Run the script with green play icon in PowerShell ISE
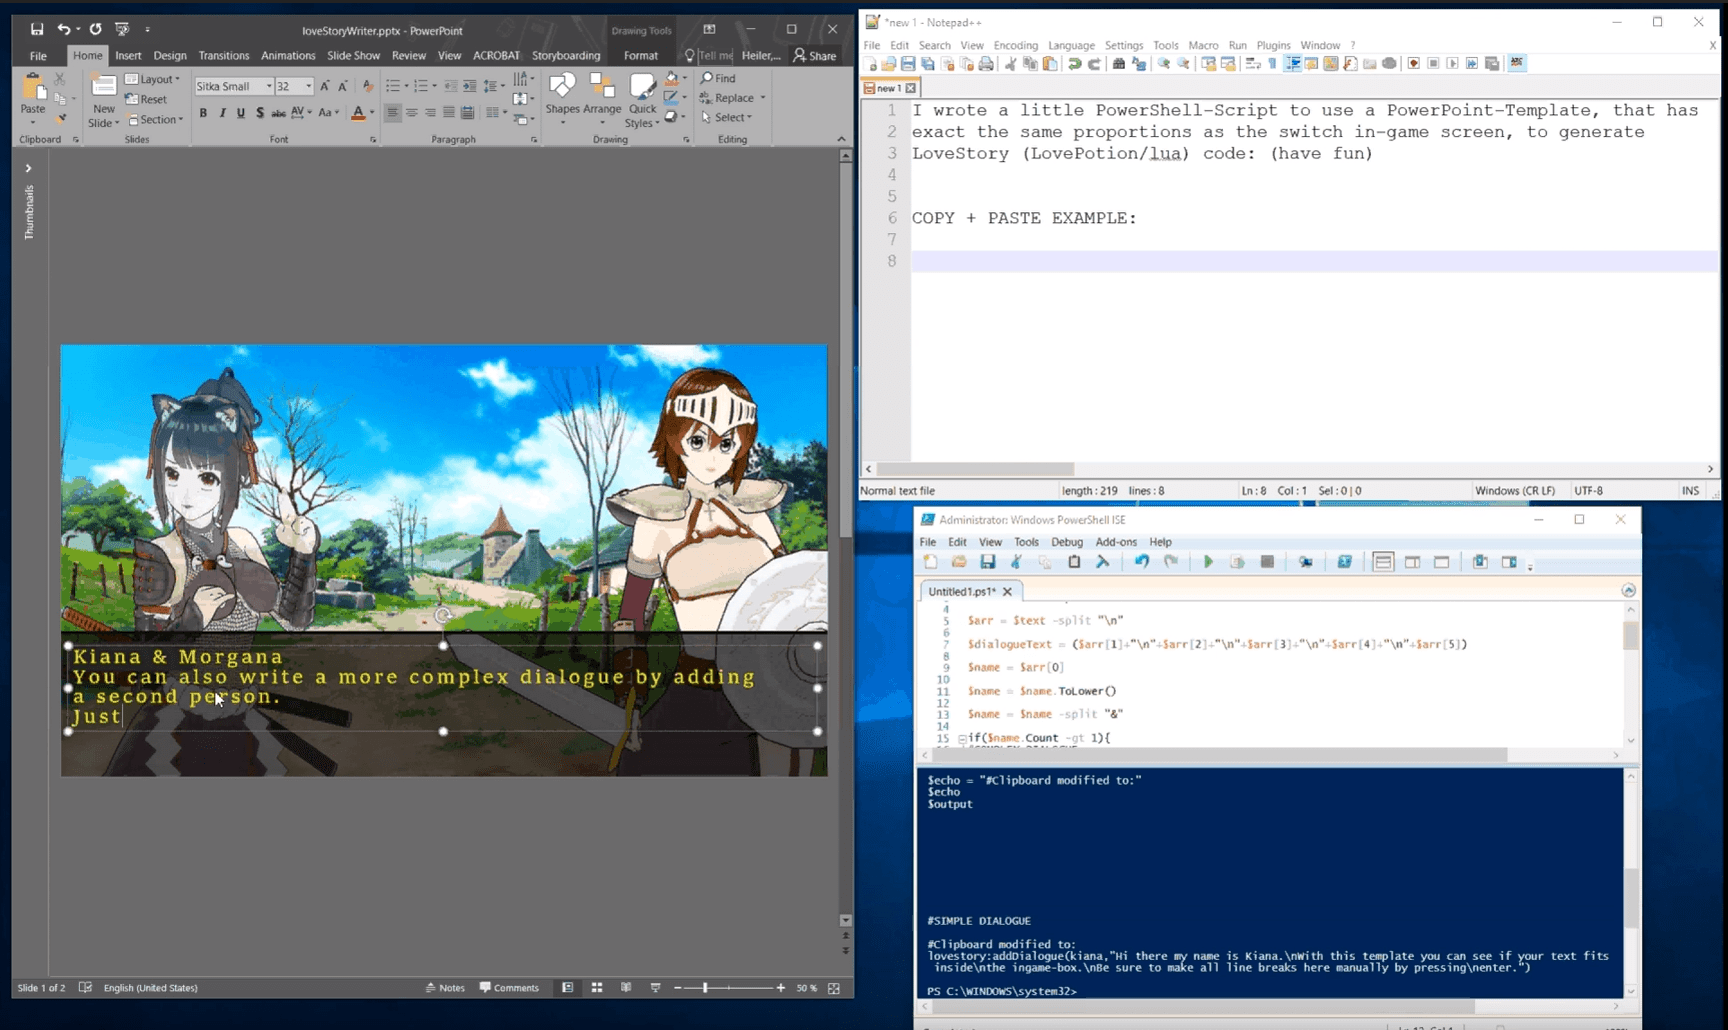 (1208, 562)
